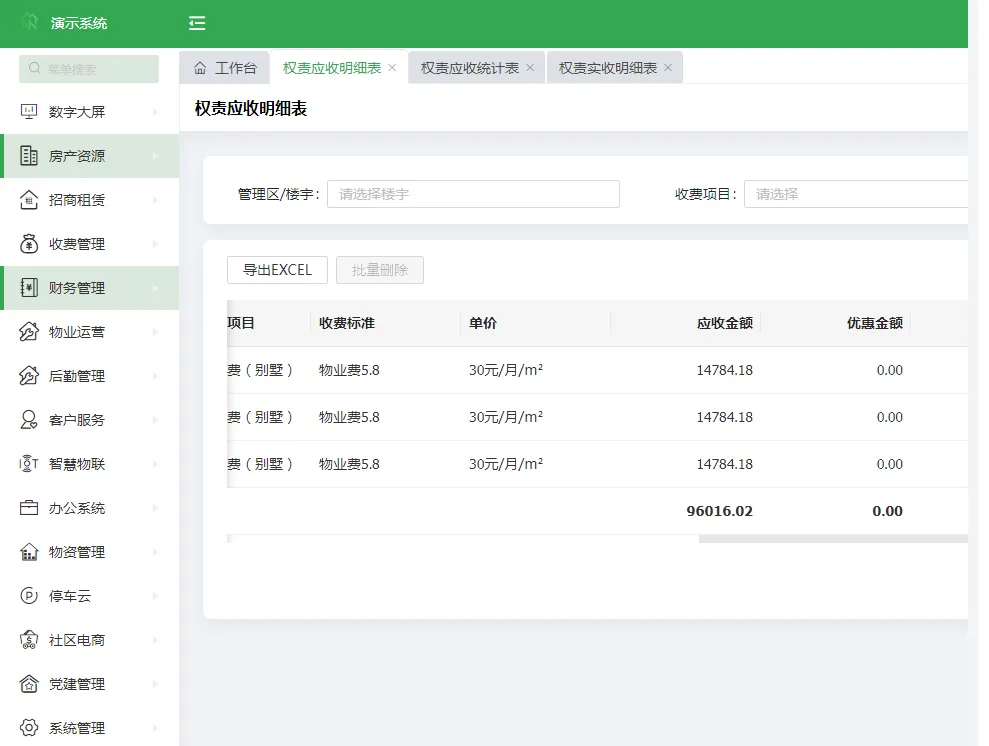Open the 物资管理 menu label
Image resolution: width=989 pixels, height=746 pixels.
point(77,552)
